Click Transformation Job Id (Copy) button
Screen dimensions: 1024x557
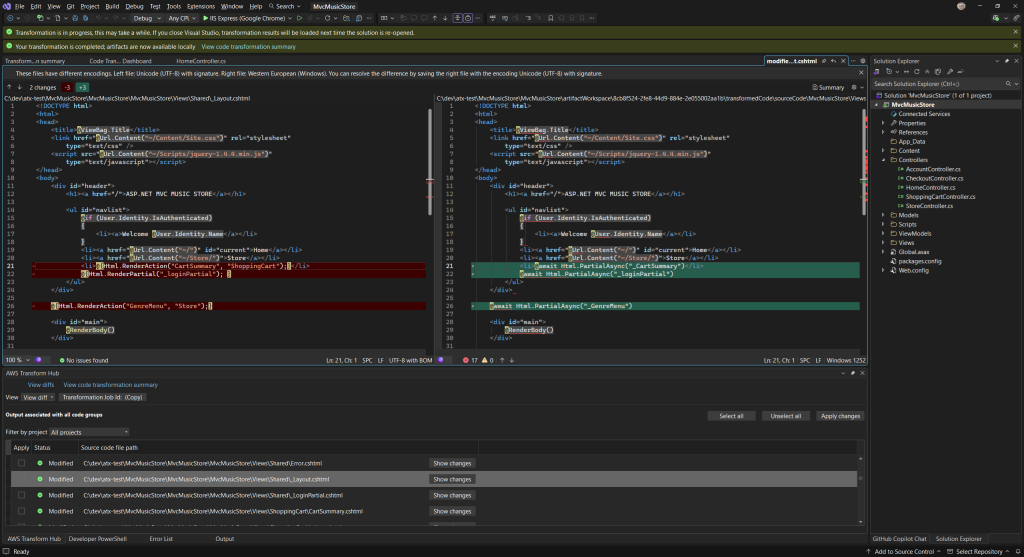(103, 397)
